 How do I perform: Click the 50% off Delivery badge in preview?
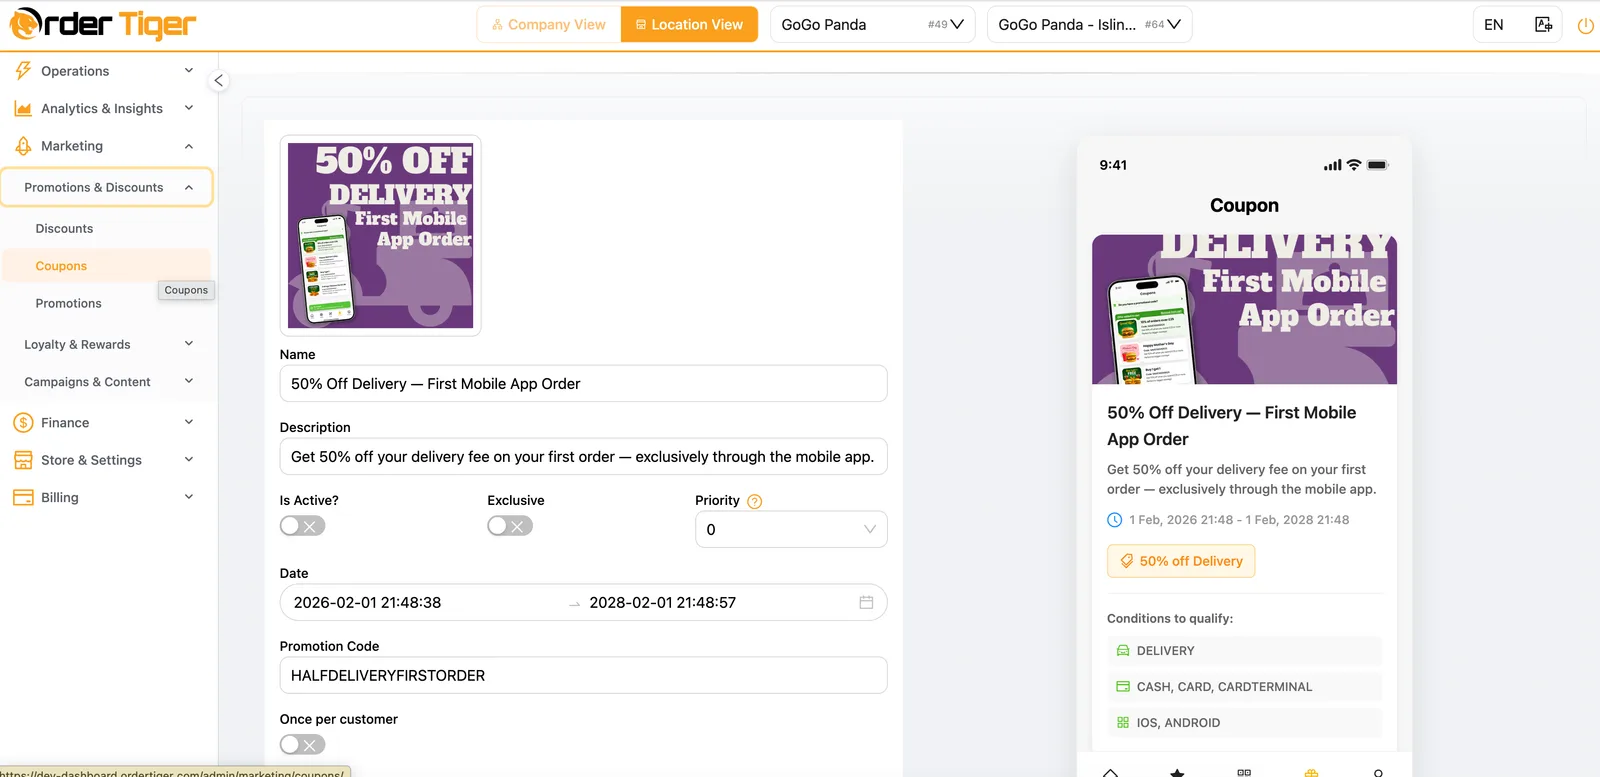pos(1181,561)
